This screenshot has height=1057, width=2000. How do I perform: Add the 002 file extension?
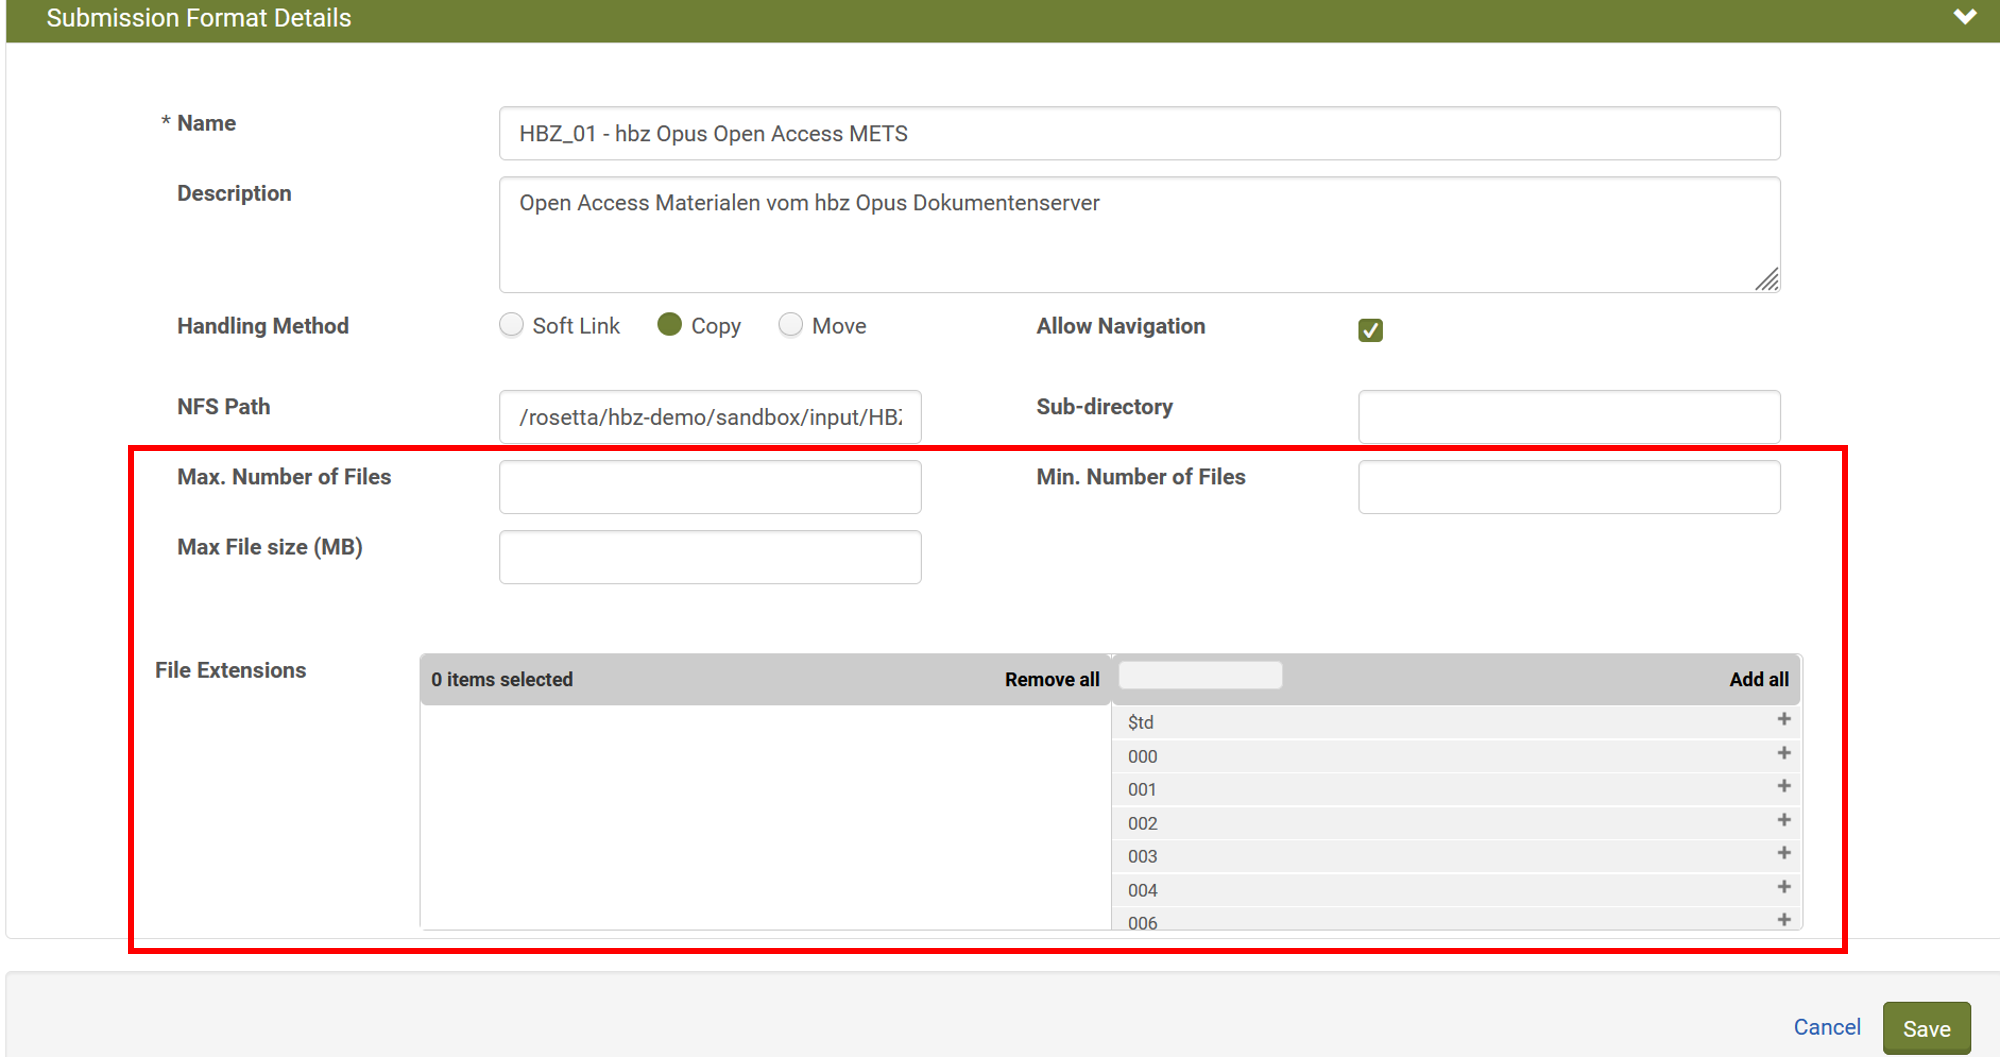point(1784,820)
